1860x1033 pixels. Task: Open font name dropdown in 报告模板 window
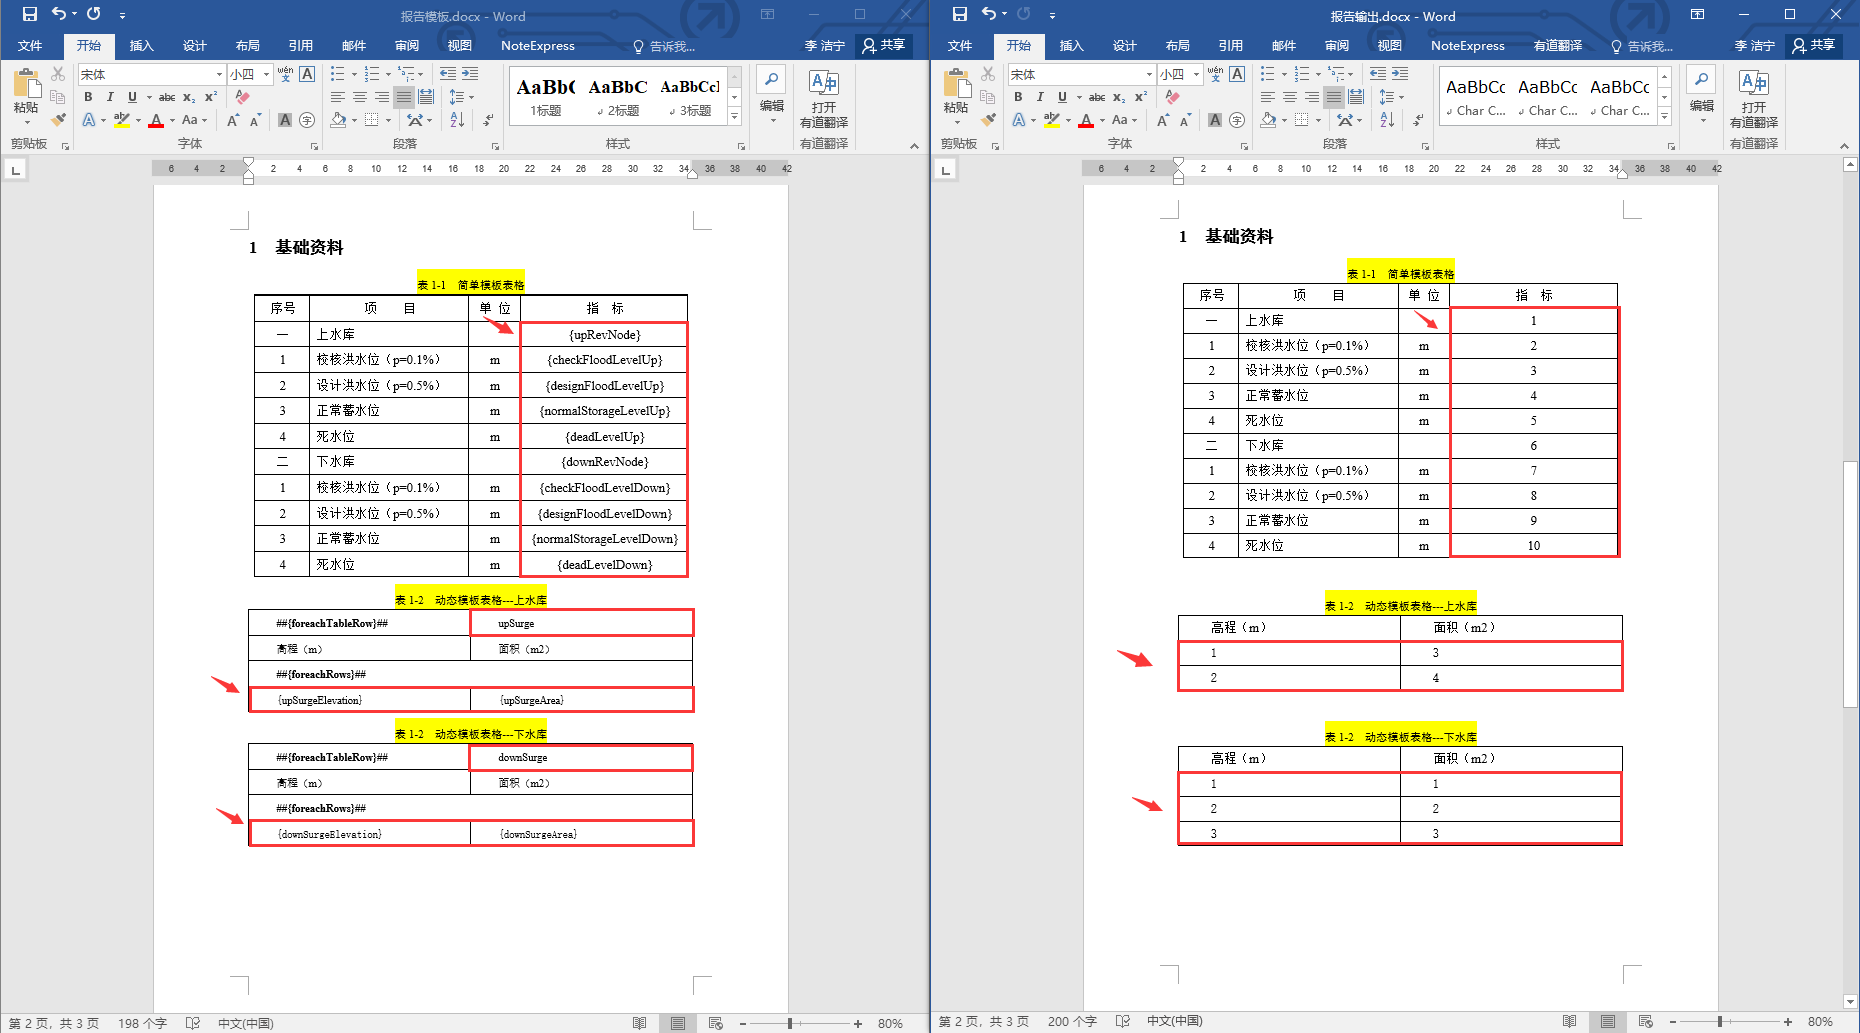tap(219, 75)
